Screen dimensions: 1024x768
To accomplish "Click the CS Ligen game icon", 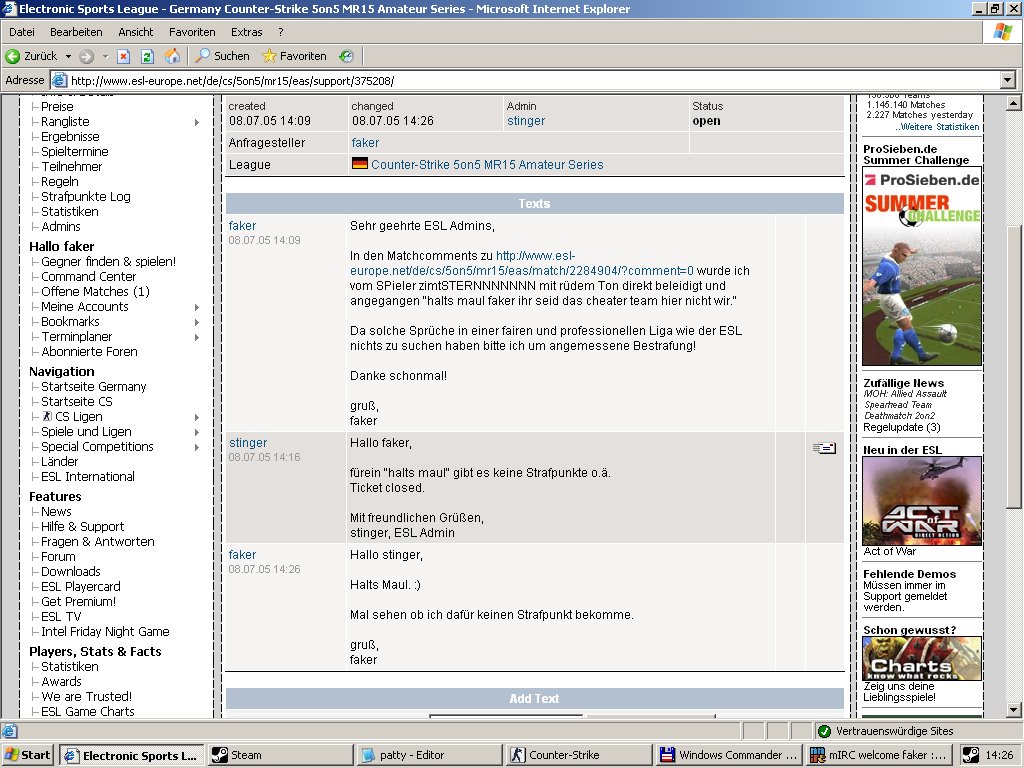I will (x=47, y=417).
